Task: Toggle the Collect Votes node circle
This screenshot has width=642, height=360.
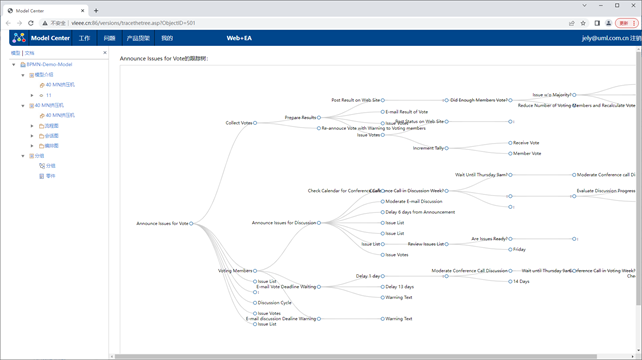Action: 255,123
